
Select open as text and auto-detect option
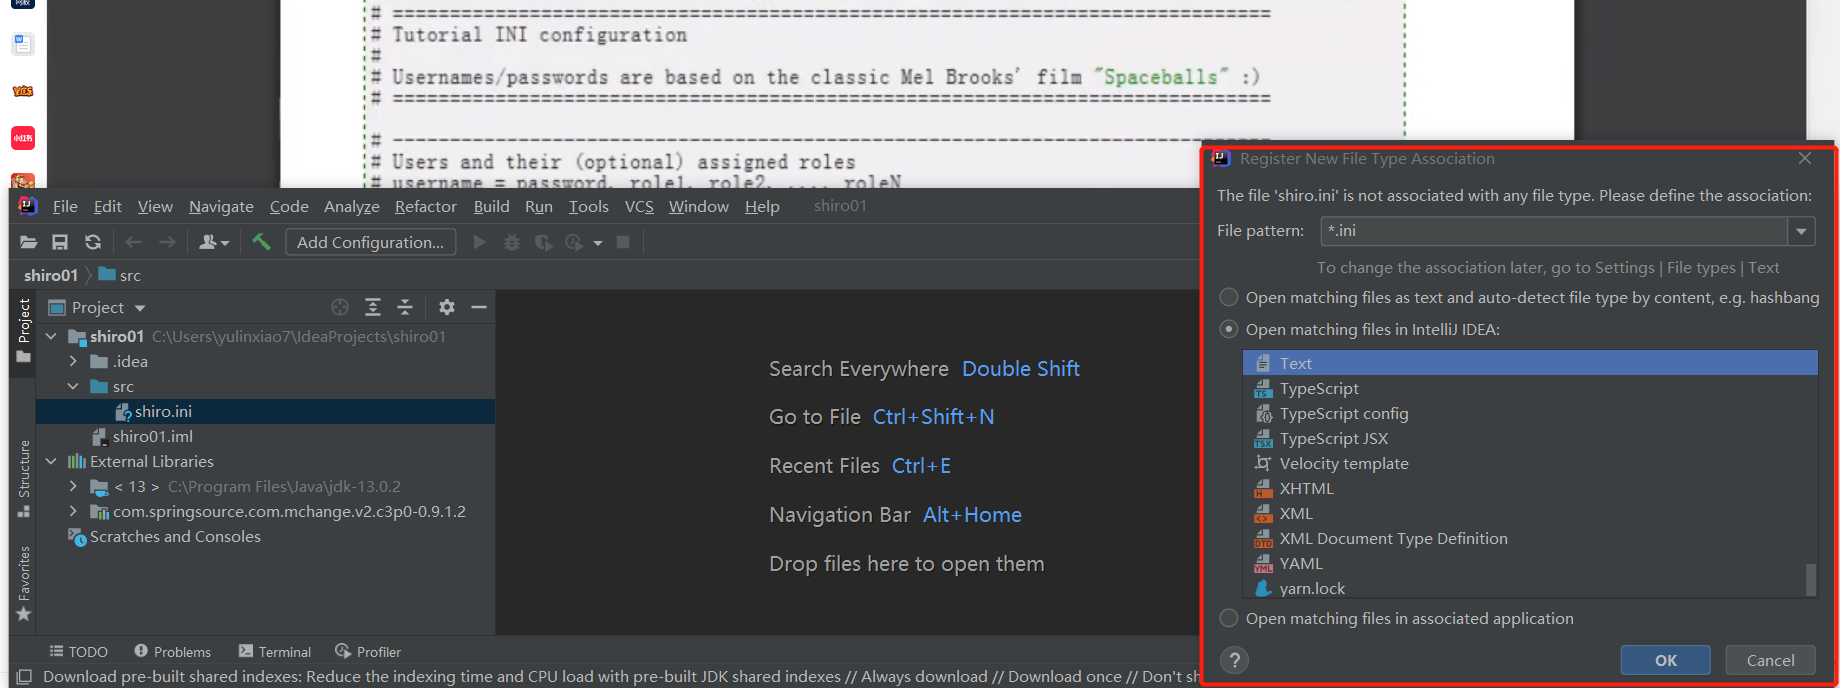coord(1229,297)
